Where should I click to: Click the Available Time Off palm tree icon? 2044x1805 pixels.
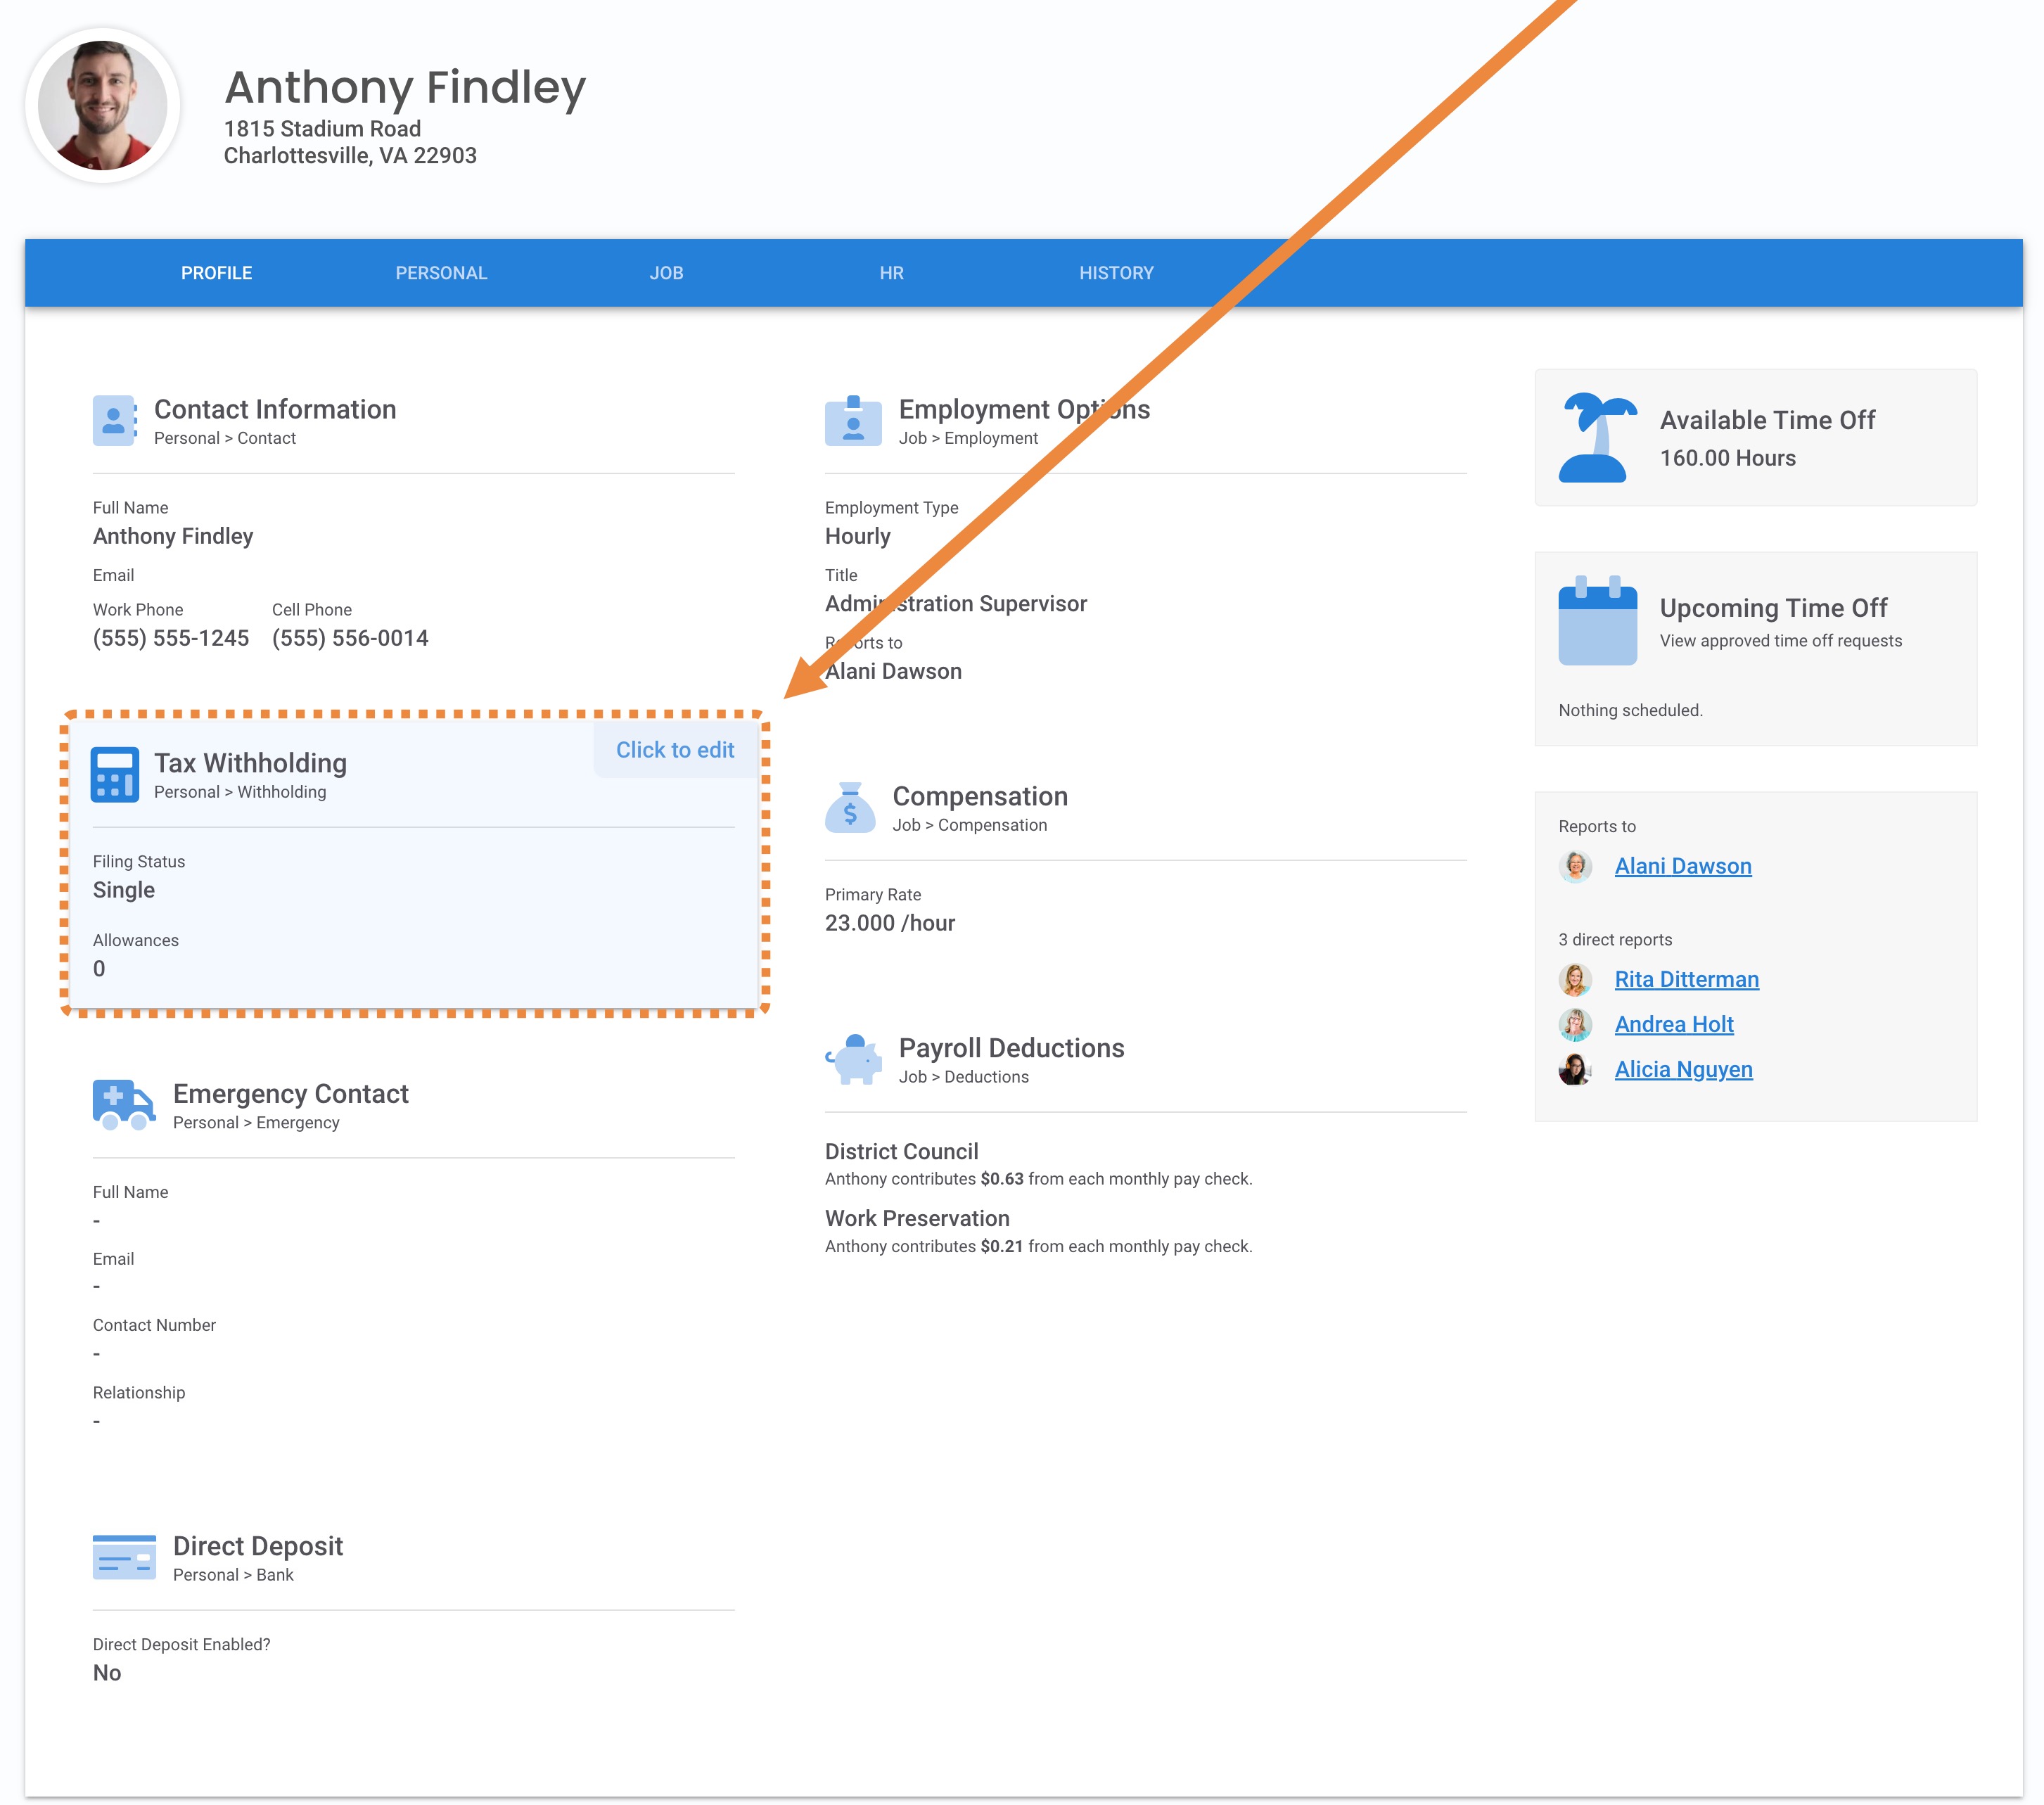(1597, 437)
